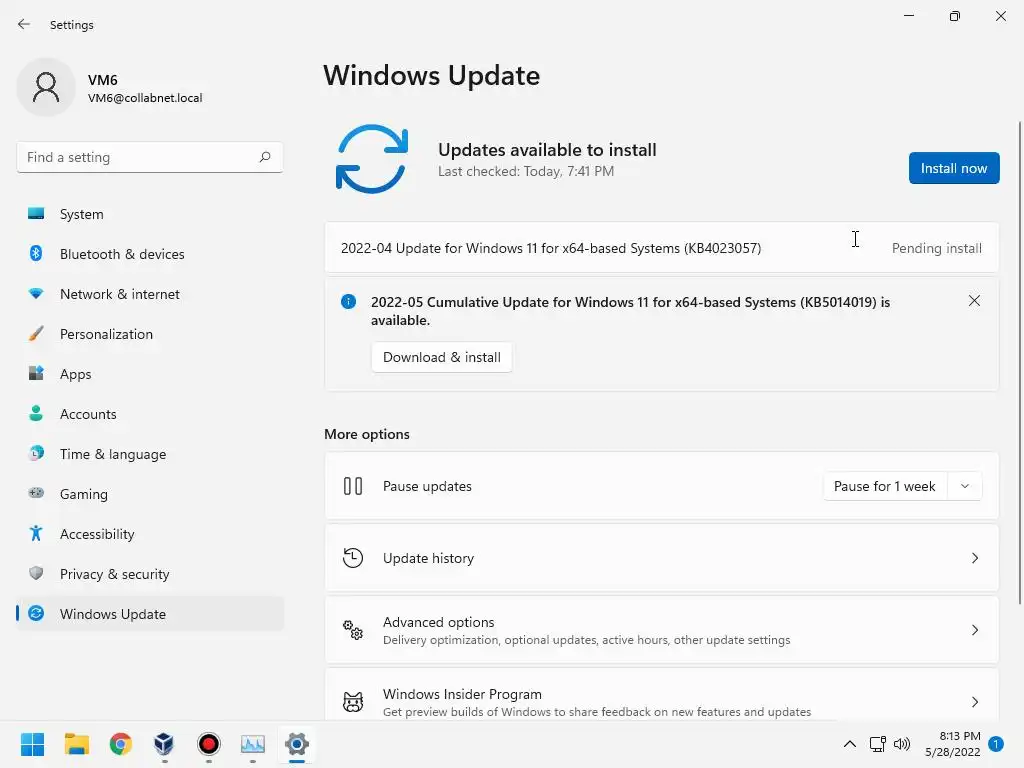
Task: Click Install now button
Action: (953, 168)
